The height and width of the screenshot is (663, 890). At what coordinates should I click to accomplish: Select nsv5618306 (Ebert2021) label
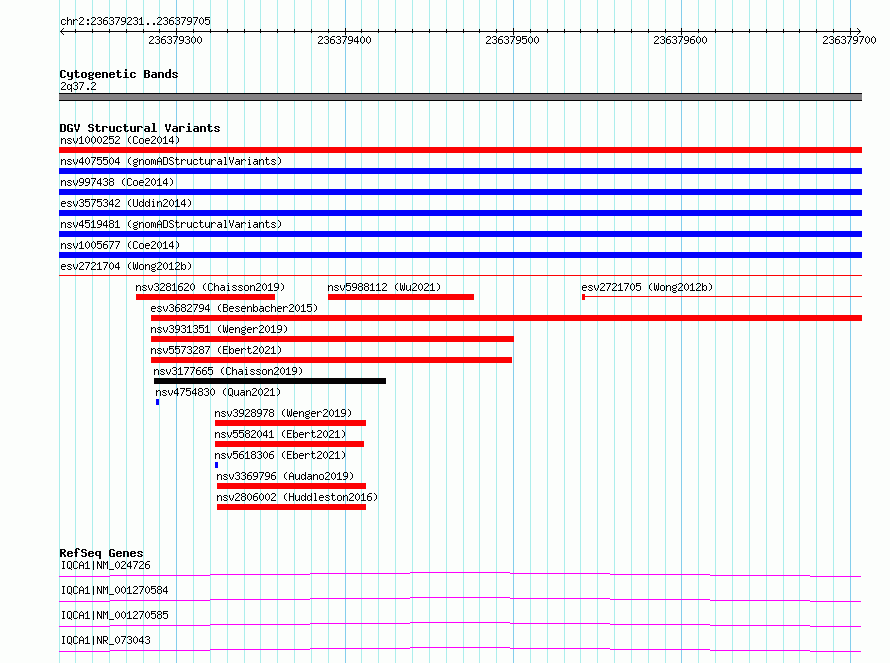[x=280, y=455]
